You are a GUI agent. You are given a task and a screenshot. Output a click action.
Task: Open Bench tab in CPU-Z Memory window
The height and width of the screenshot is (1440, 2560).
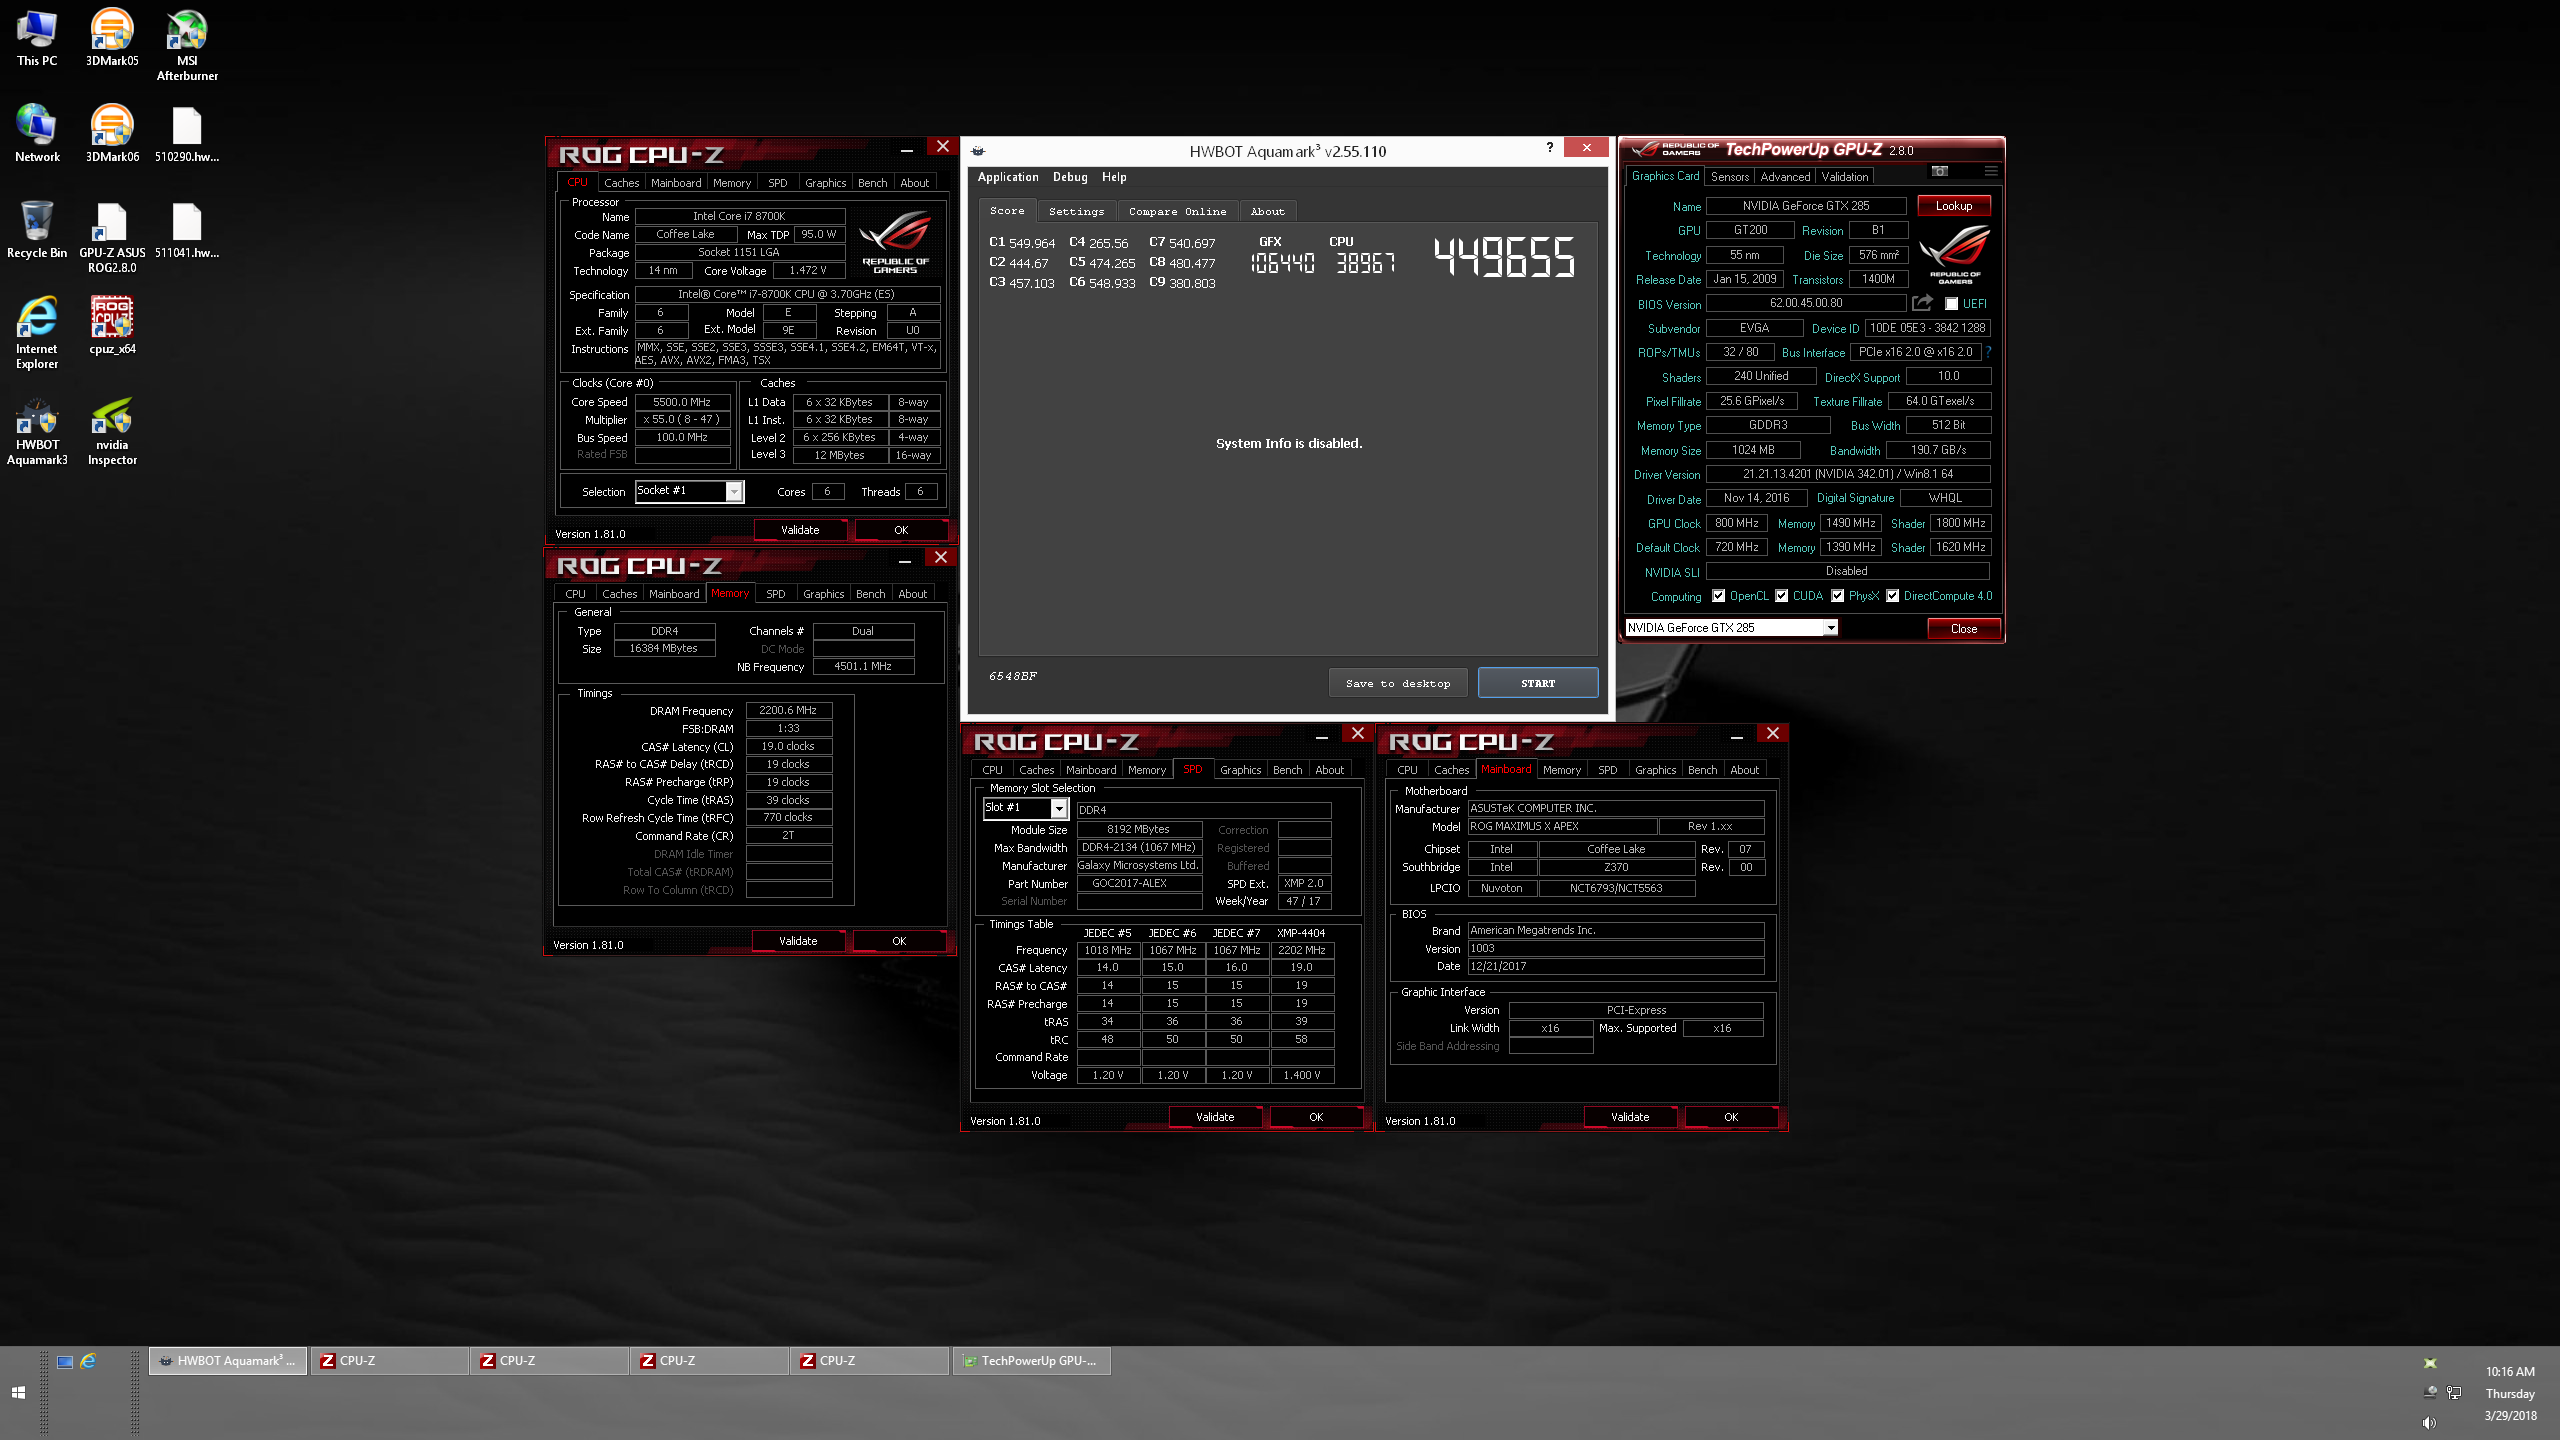pos(870,594)
